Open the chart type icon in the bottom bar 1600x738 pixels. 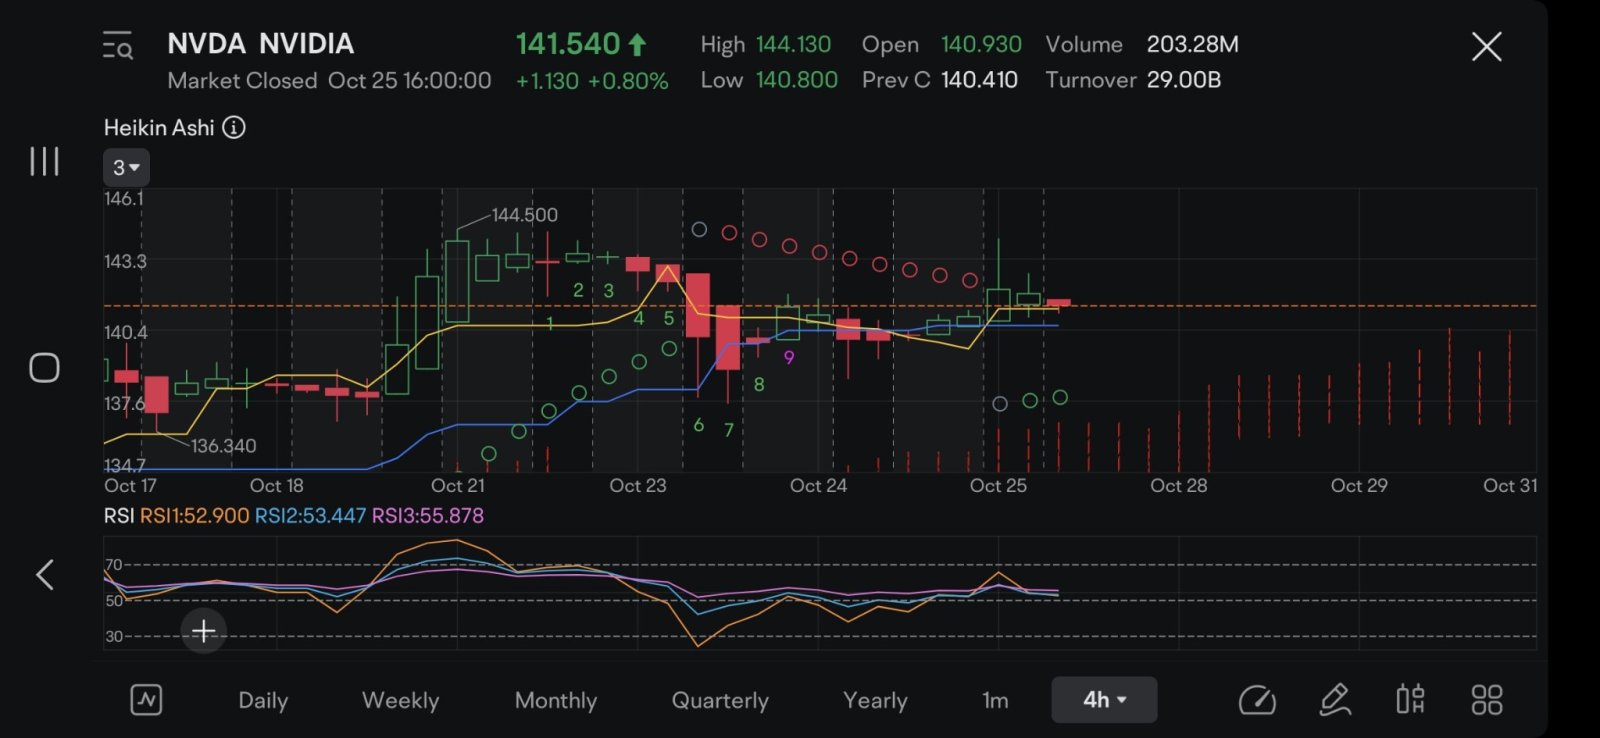146,700
